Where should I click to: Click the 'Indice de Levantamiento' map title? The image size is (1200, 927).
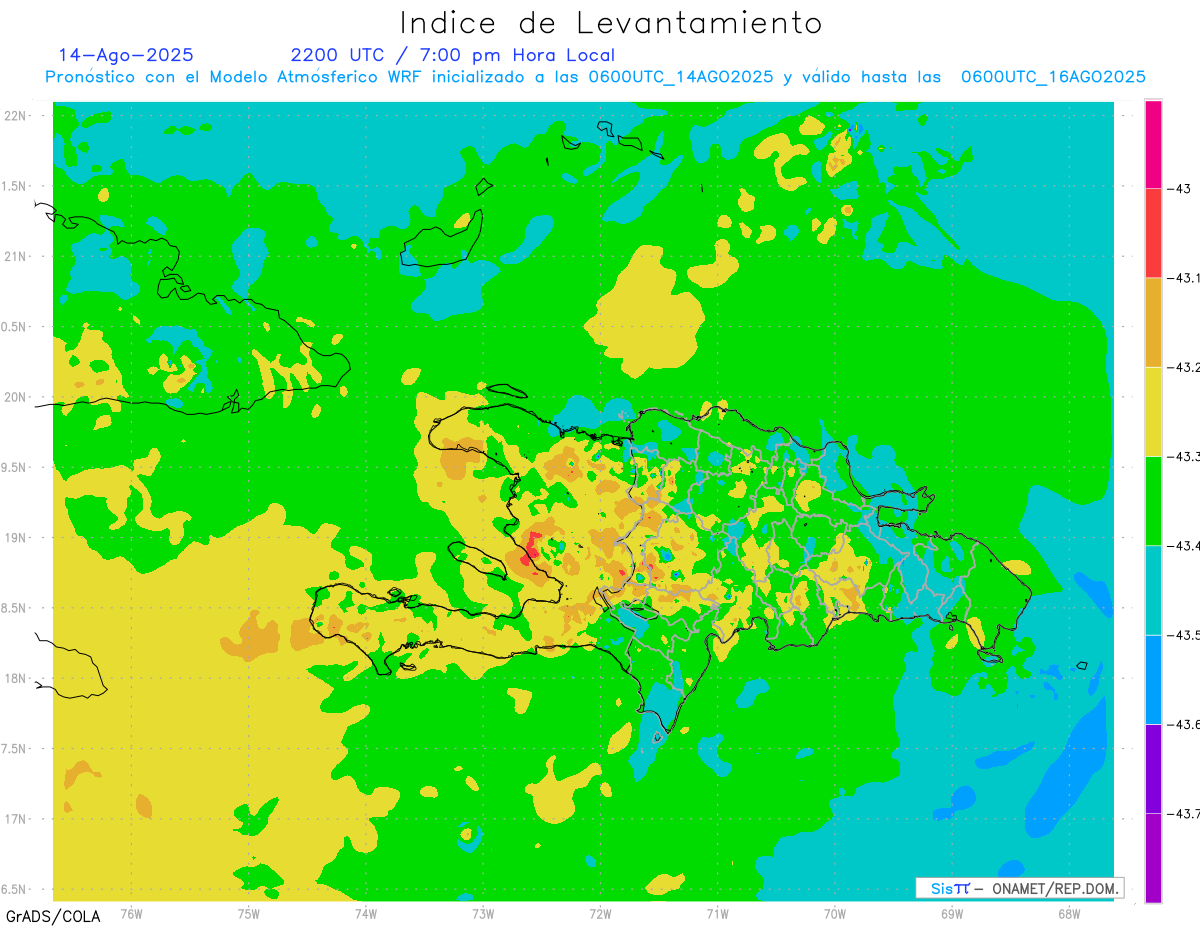610,22
